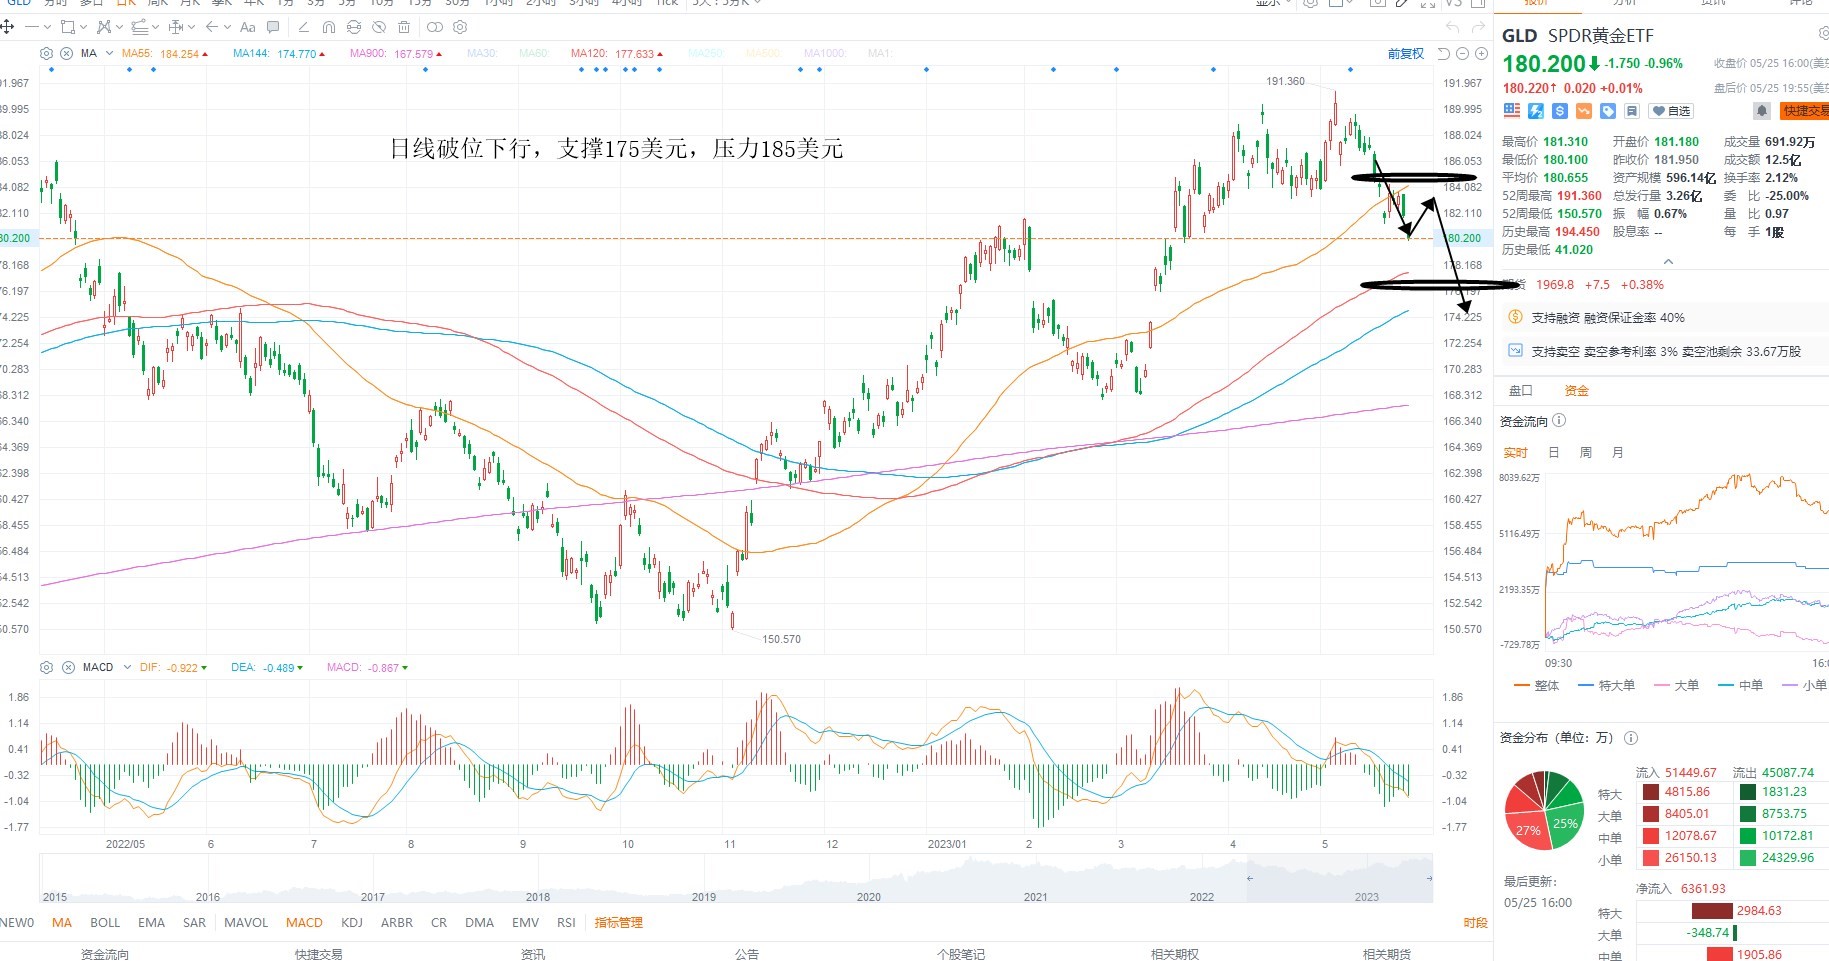Redo the last drawing action
The height and width of the screenshot is (961, 1829).
point(1478,27)
